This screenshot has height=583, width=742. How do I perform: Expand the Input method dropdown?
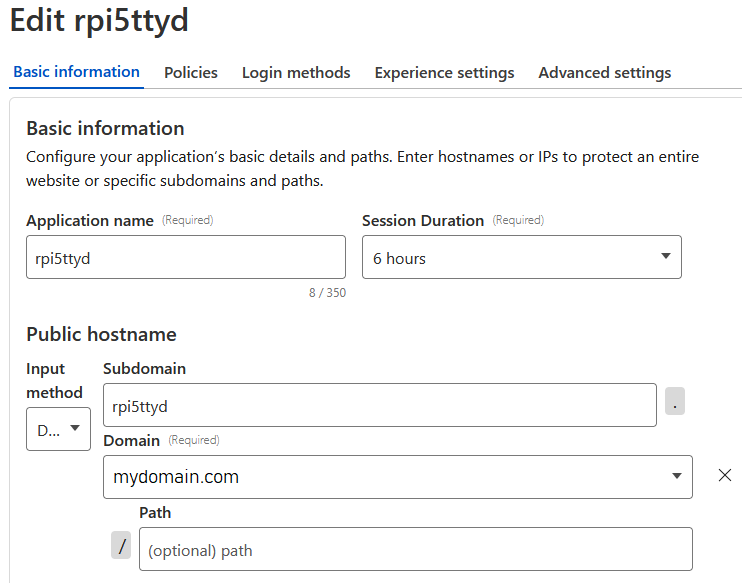(x=58, y=429)
